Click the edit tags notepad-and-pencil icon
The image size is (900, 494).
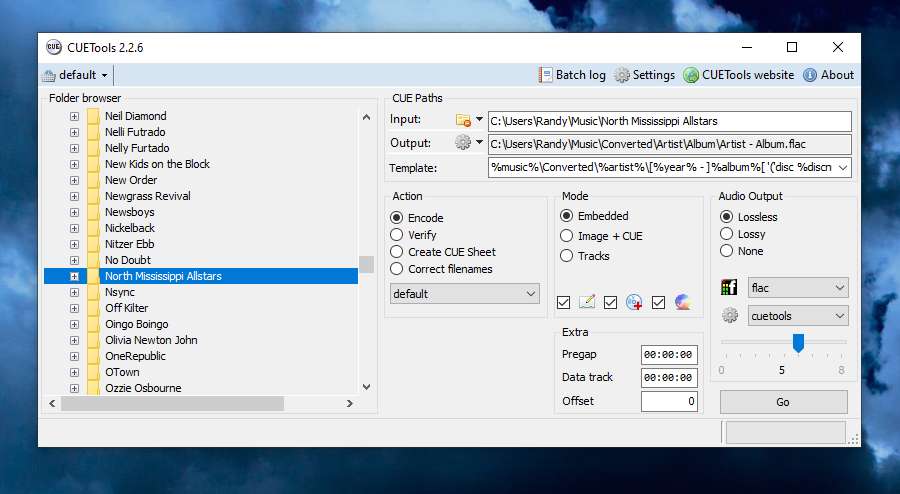[587, 302]
